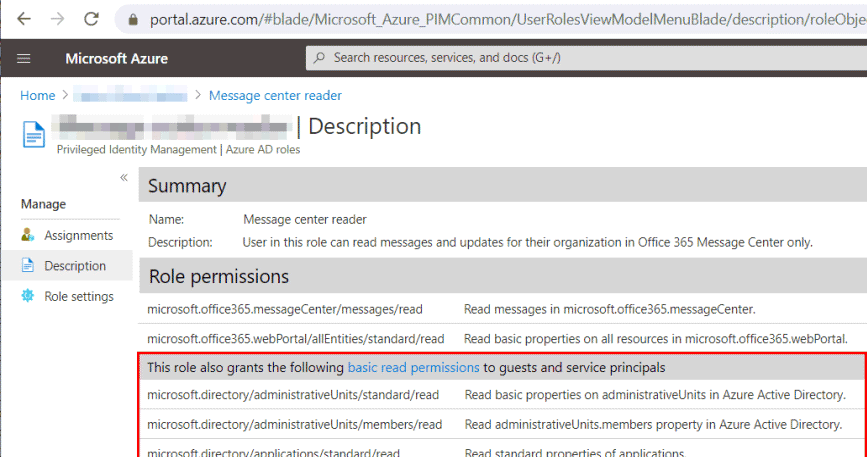The height and width of the screenshot is (457, 867).
Task: Click the search magnifier icon
Action: [319, 58]
